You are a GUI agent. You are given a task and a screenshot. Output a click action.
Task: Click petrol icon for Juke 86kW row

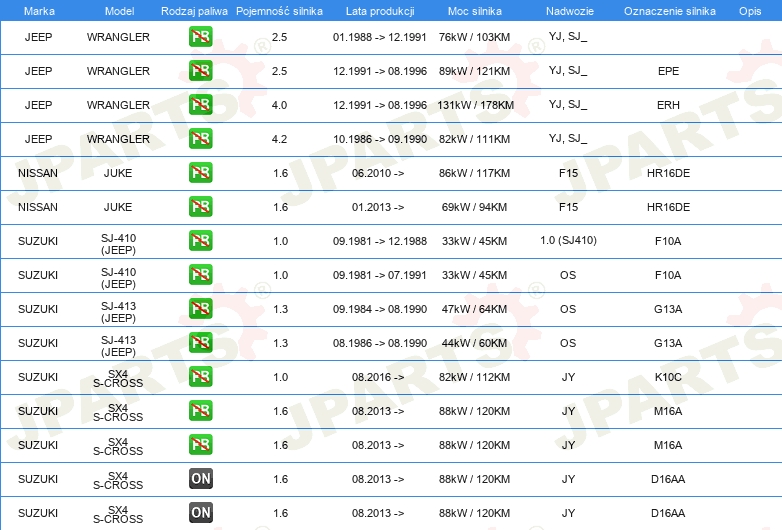click(x=200, y=173)
